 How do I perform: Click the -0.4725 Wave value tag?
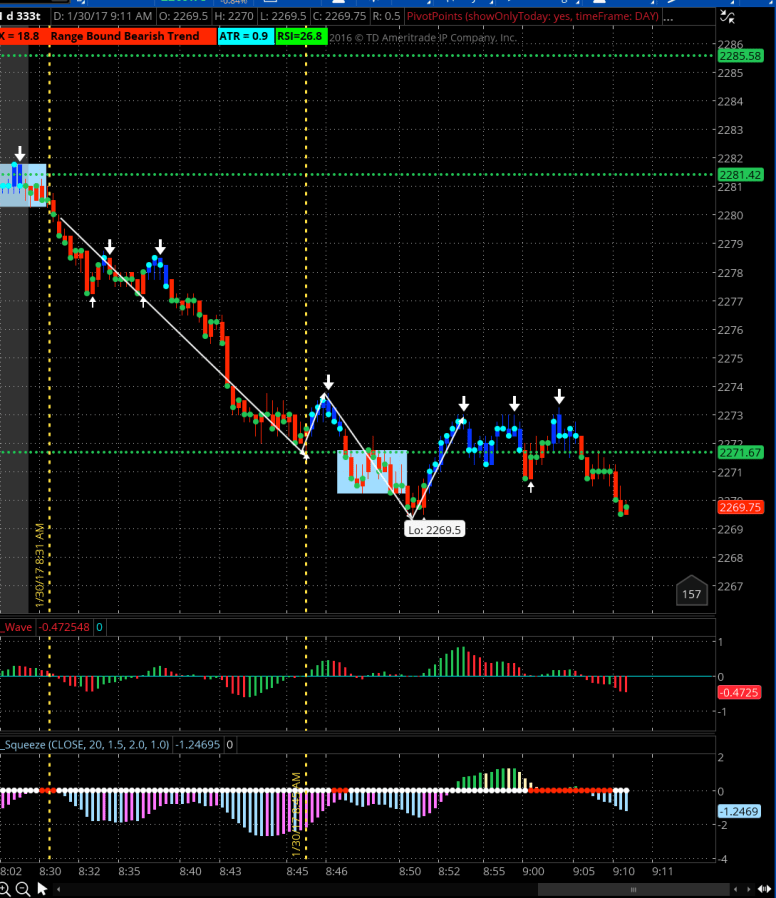coord(739,692)
